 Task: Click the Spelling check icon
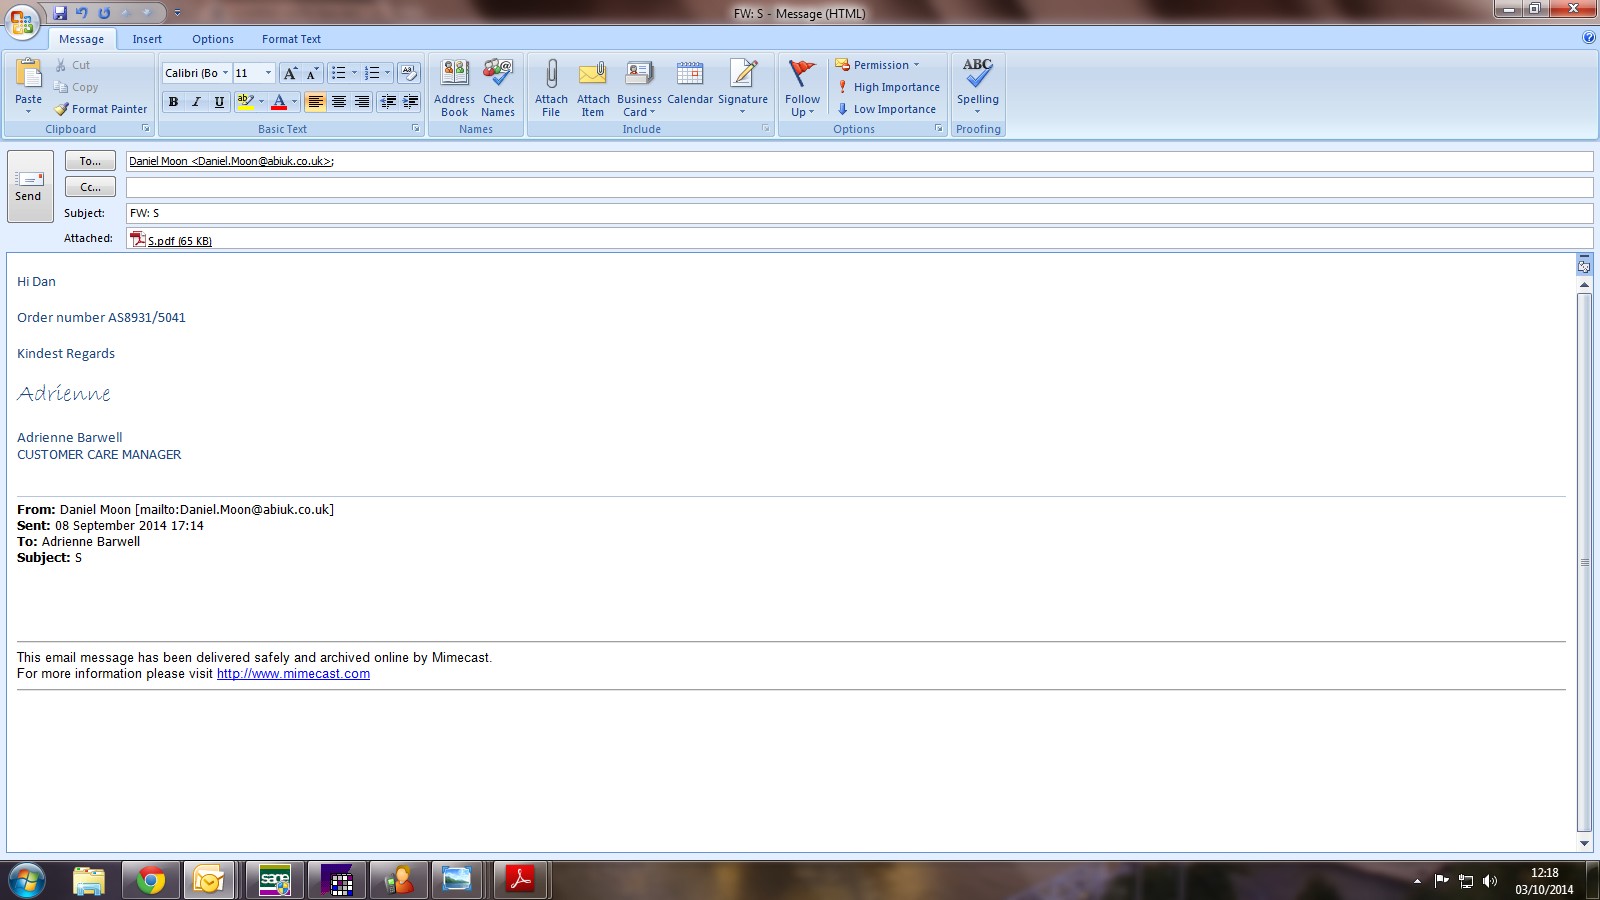[x=977, y=74]
